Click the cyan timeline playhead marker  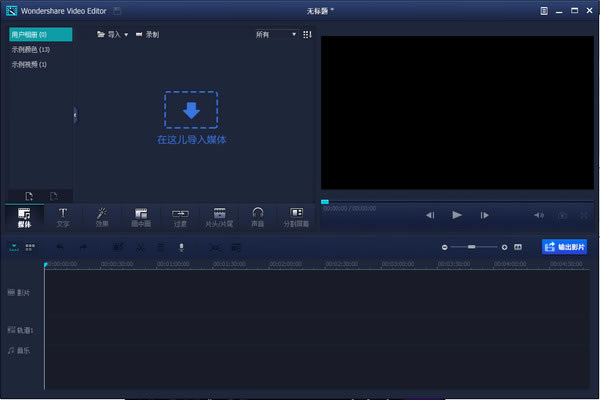[x=46, y=264]
